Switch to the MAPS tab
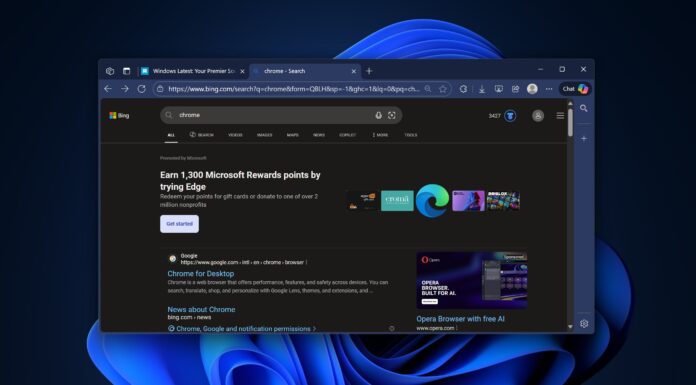The width and height of the screenshot is (696, 385). point(293,135)
